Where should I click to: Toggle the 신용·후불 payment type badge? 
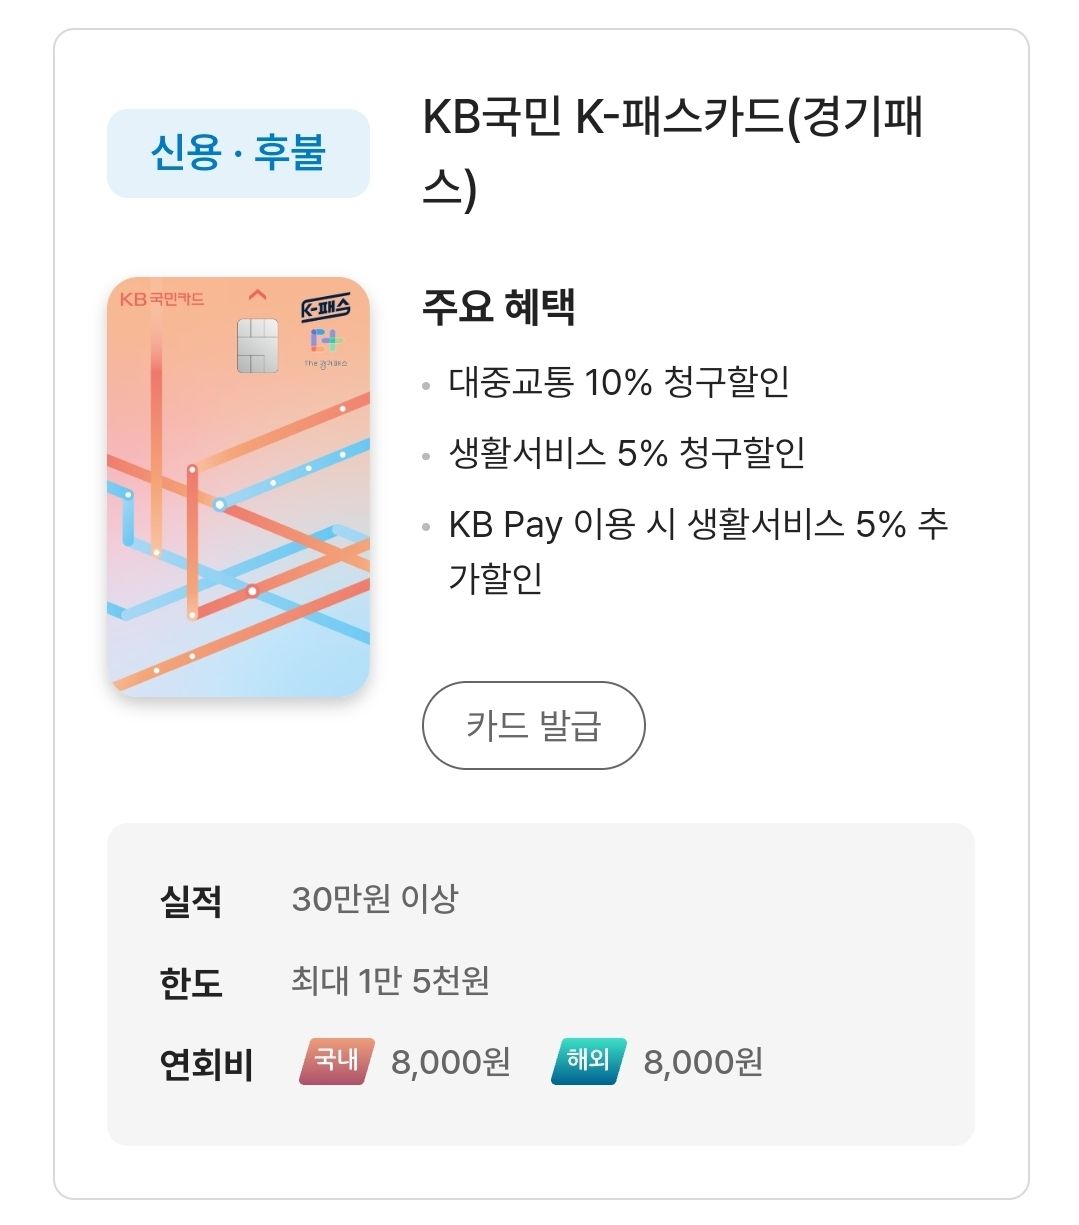point(240,152)
